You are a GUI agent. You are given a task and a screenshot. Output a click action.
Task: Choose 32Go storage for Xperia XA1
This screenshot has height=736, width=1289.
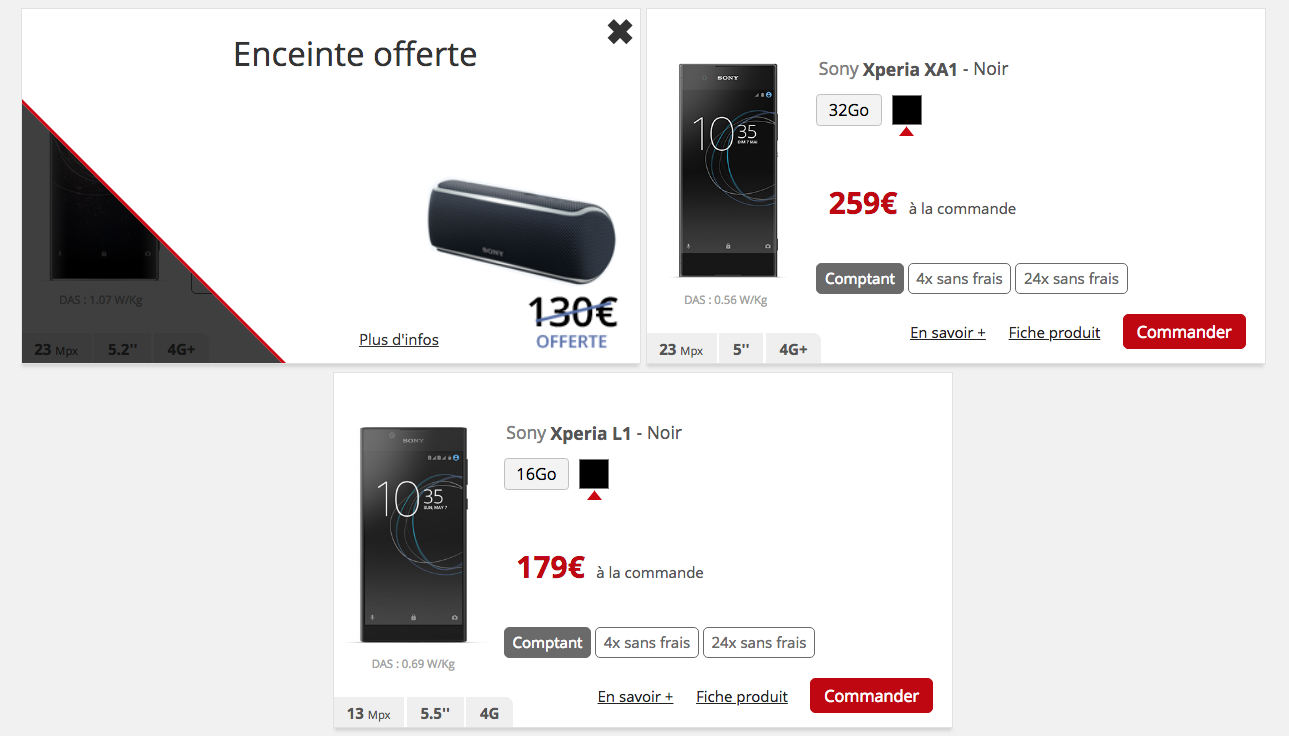point(849,110)
